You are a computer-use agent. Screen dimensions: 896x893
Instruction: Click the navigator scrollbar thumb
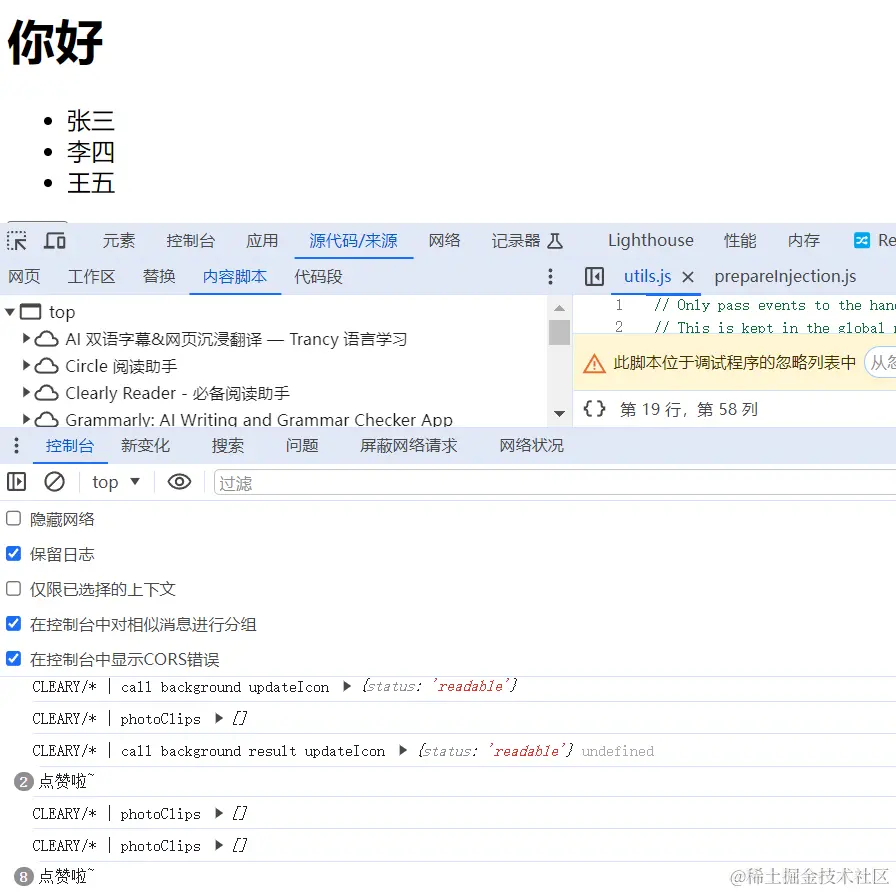click(x=559, y=333)
